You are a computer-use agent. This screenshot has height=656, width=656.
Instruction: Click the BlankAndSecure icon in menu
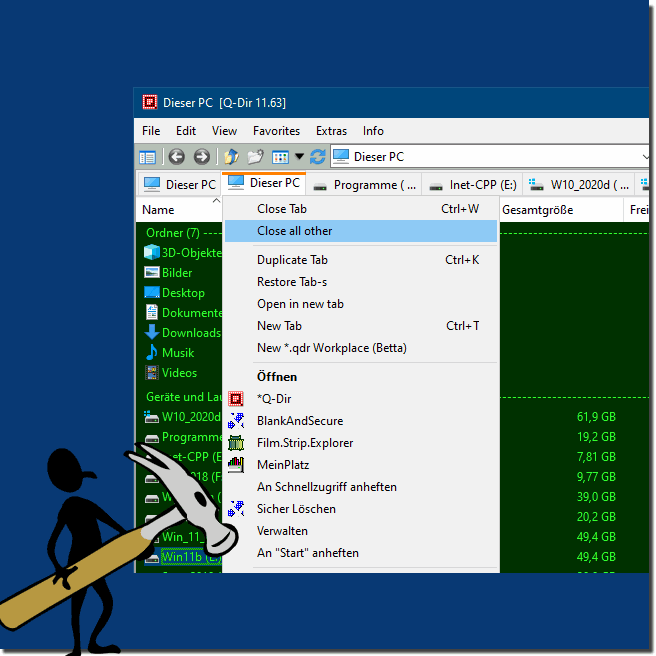point(236,421)
